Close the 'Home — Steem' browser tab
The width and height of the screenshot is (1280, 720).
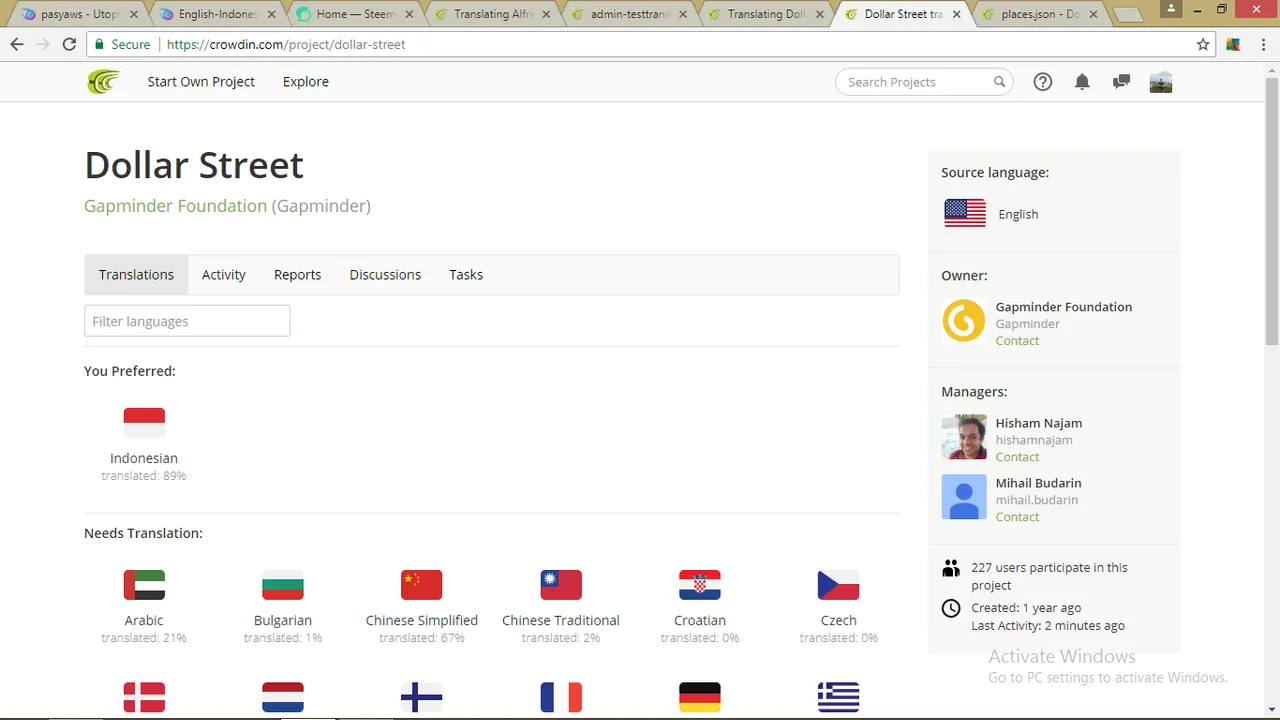(408, 15)
